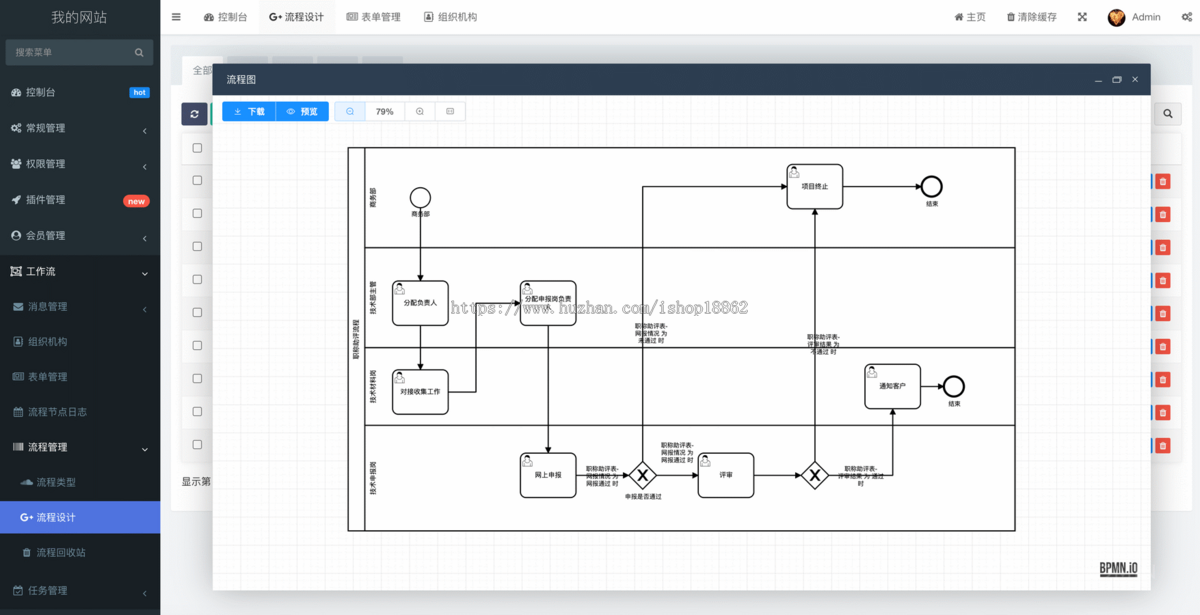Open 流程回收站 in the sidebar

tap(60, 553)
